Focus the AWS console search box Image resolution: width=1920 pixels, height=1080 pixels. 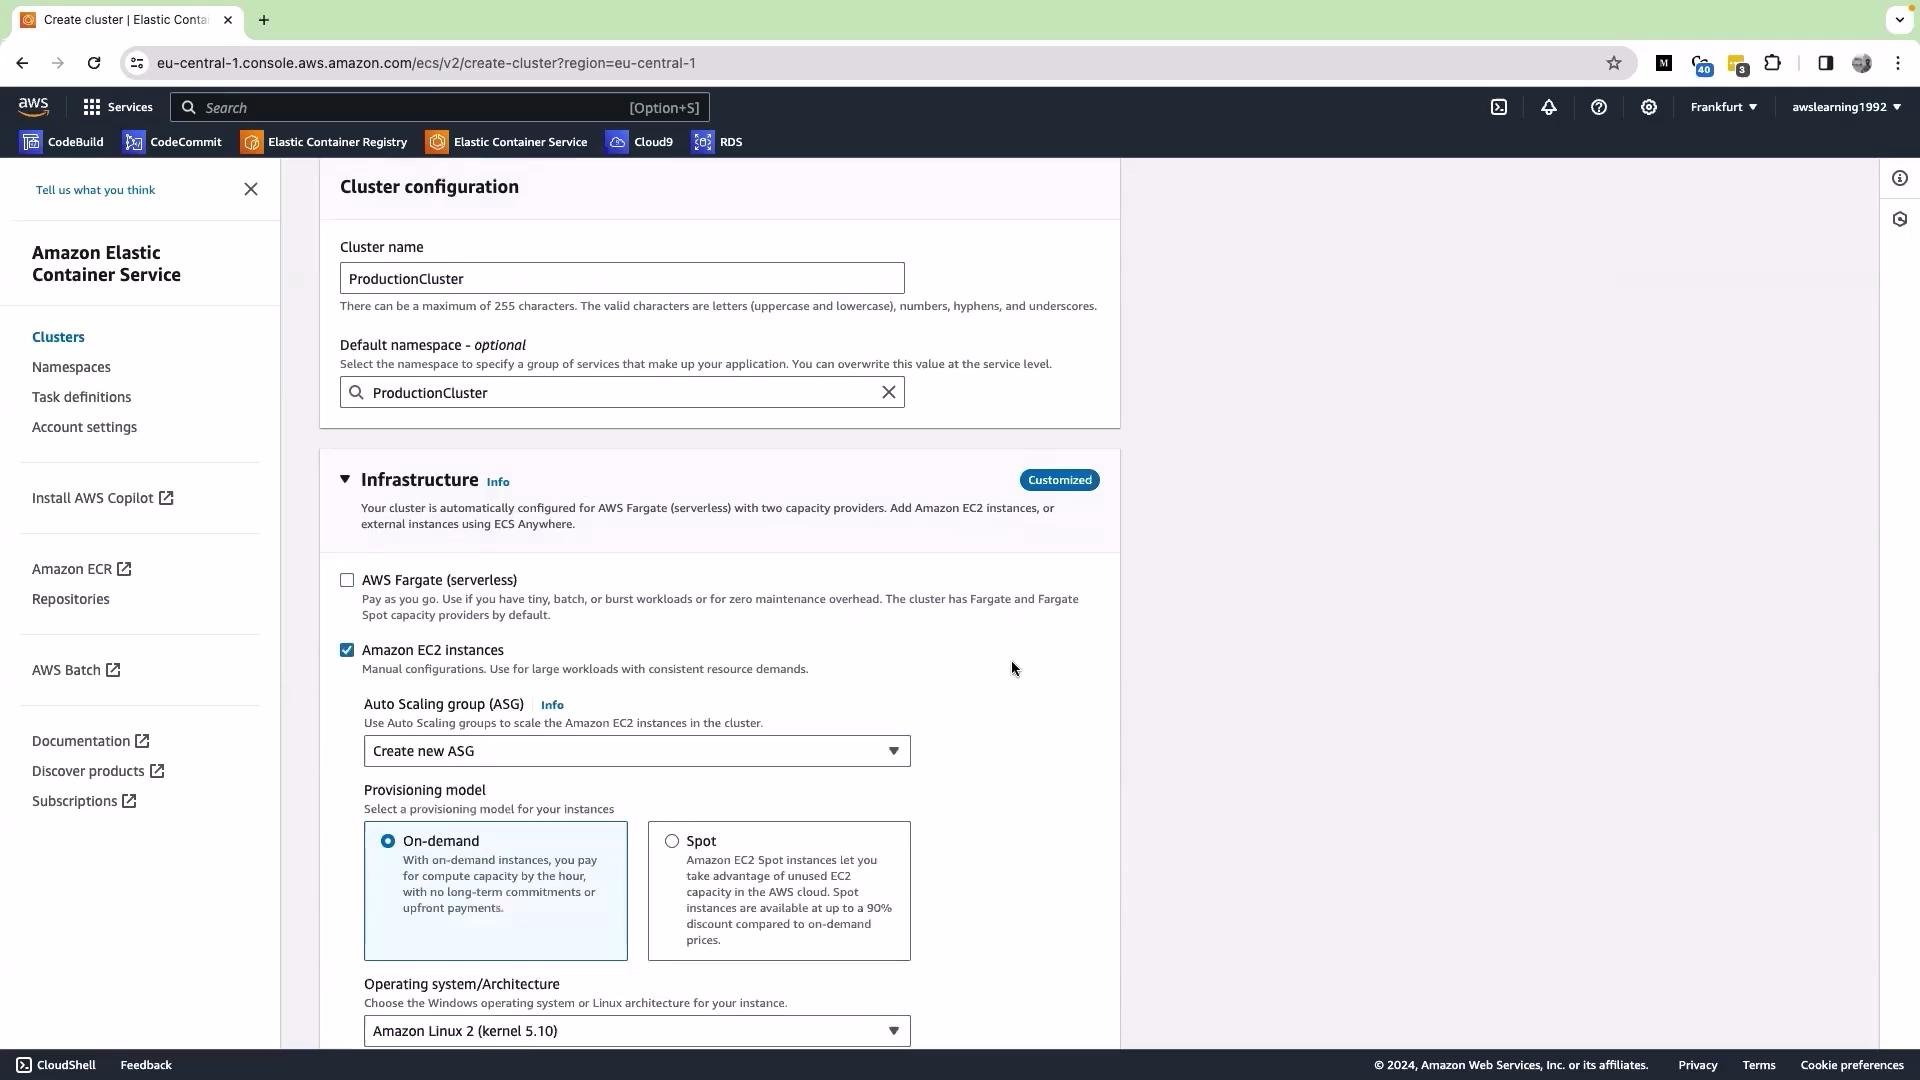coord(440,107)
